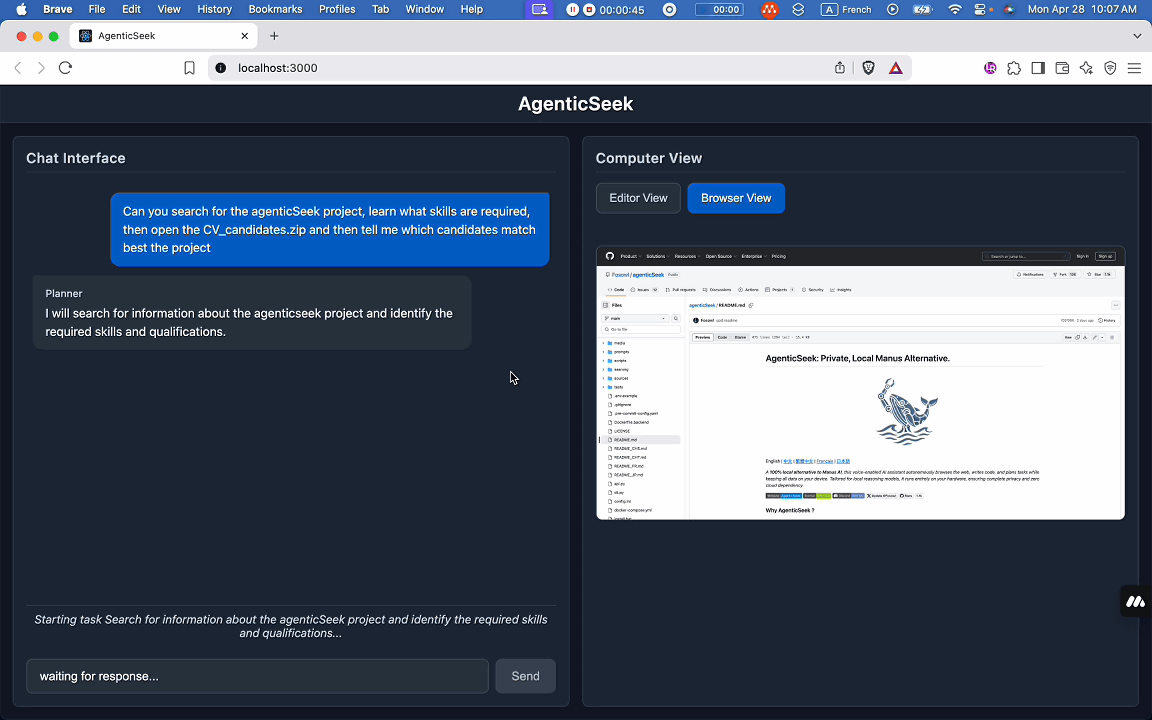
Task: Click the purple screen recorder menu bar icon
Action: 540,10
